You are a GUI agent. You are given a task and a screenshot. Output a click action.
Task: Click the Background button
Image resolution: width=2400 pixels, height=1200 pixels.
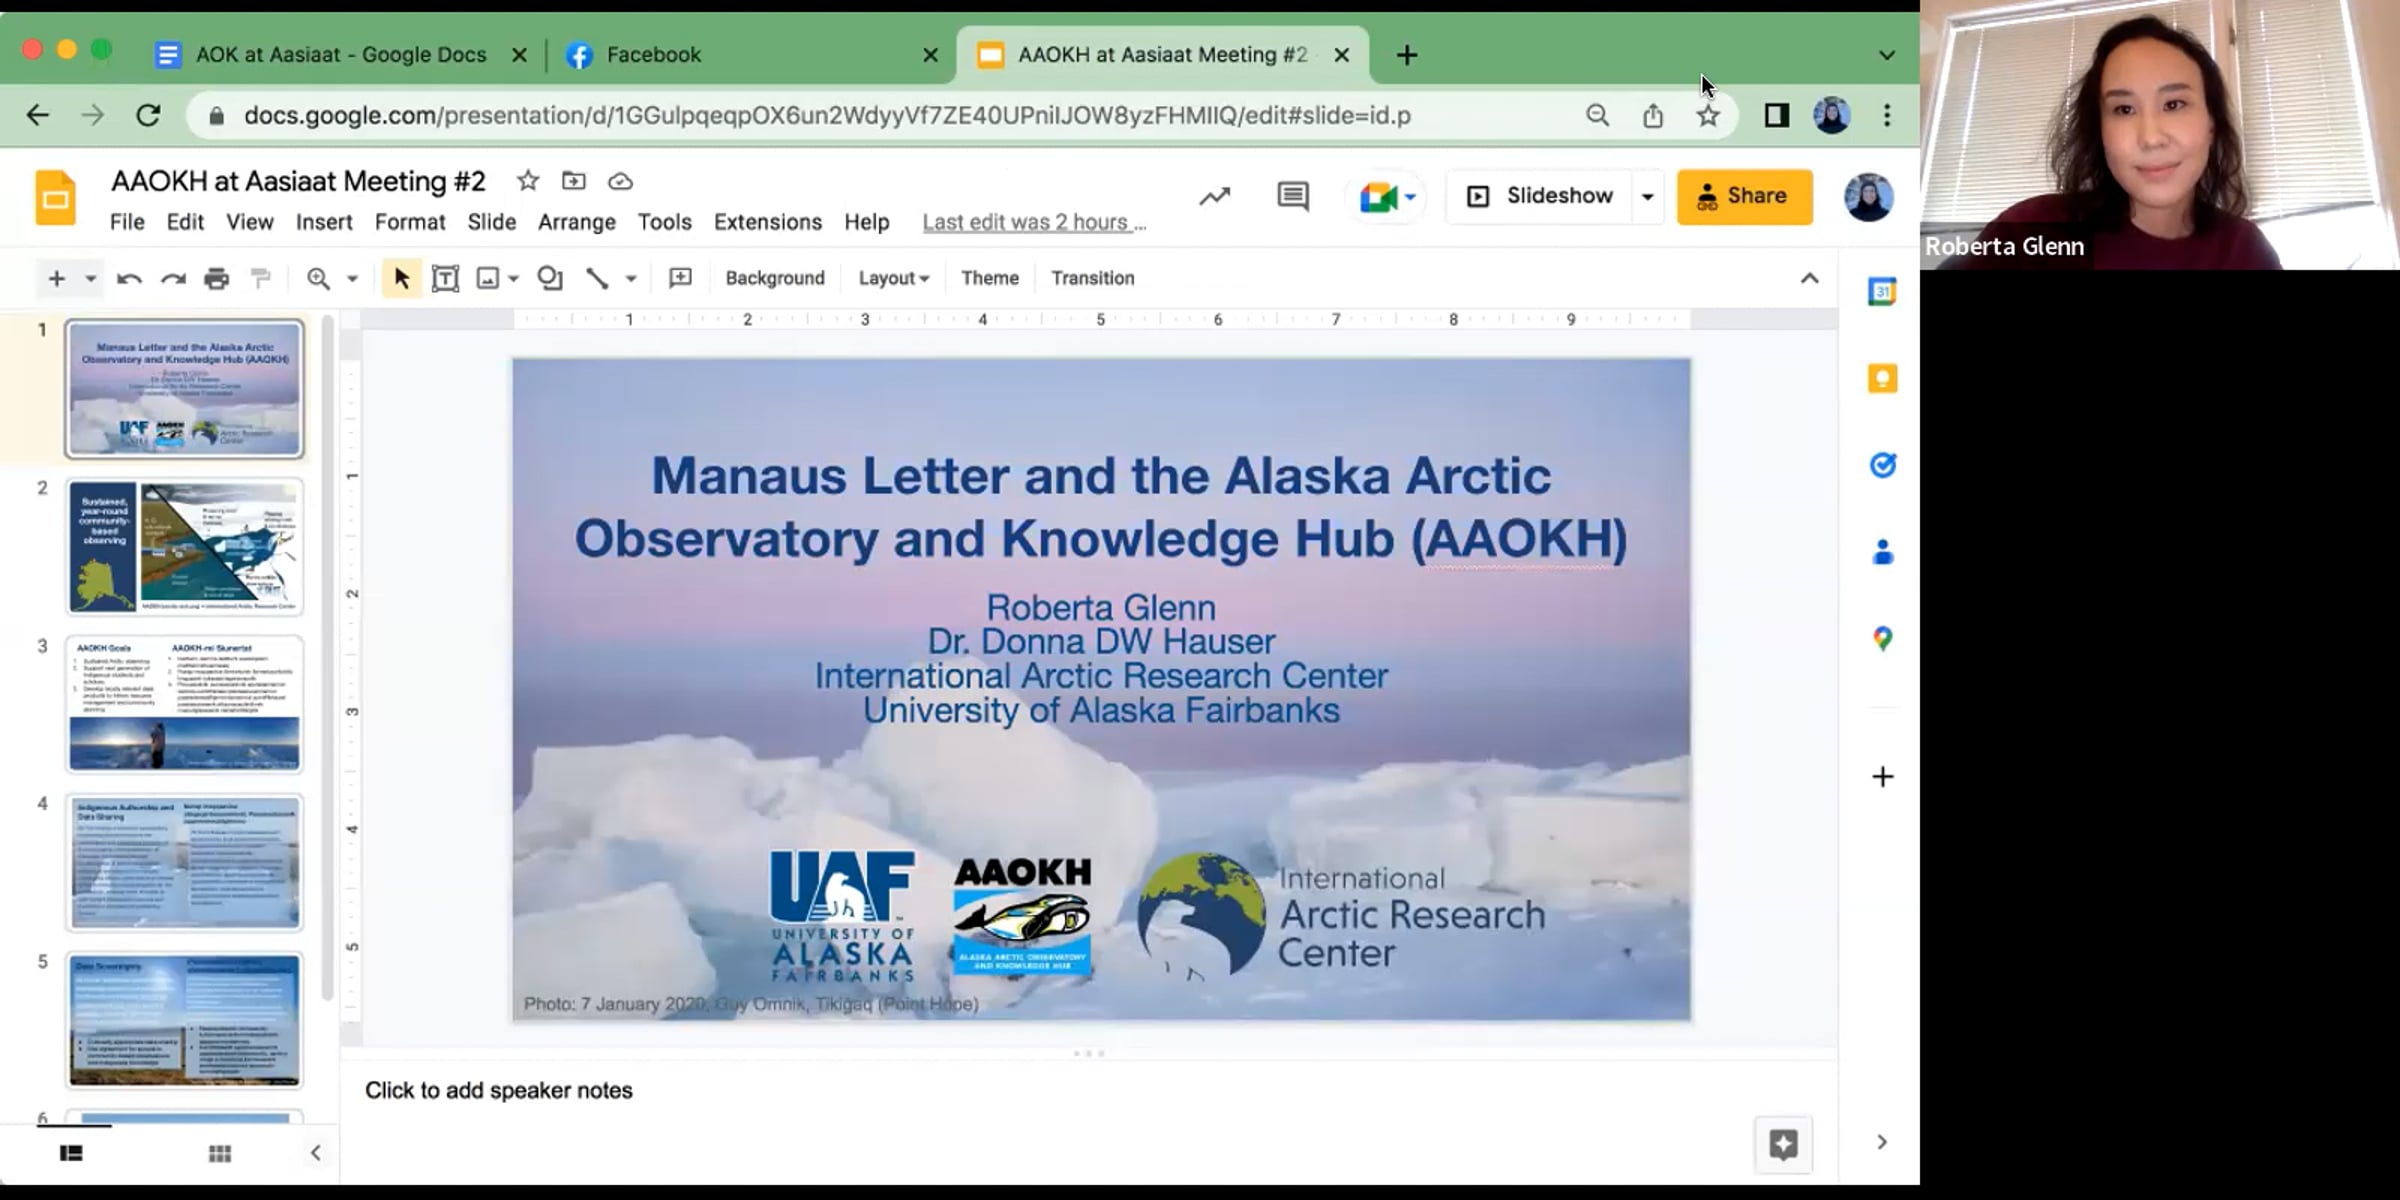point(775,278)
